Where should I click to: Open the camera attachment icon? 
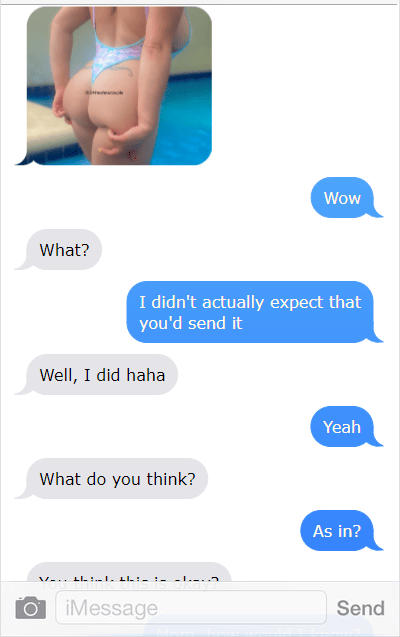pyautogui.click(x=30, y=608)
